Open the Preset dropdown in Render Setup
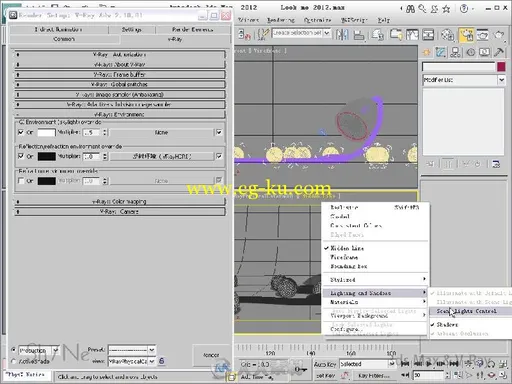 (132, 350)
